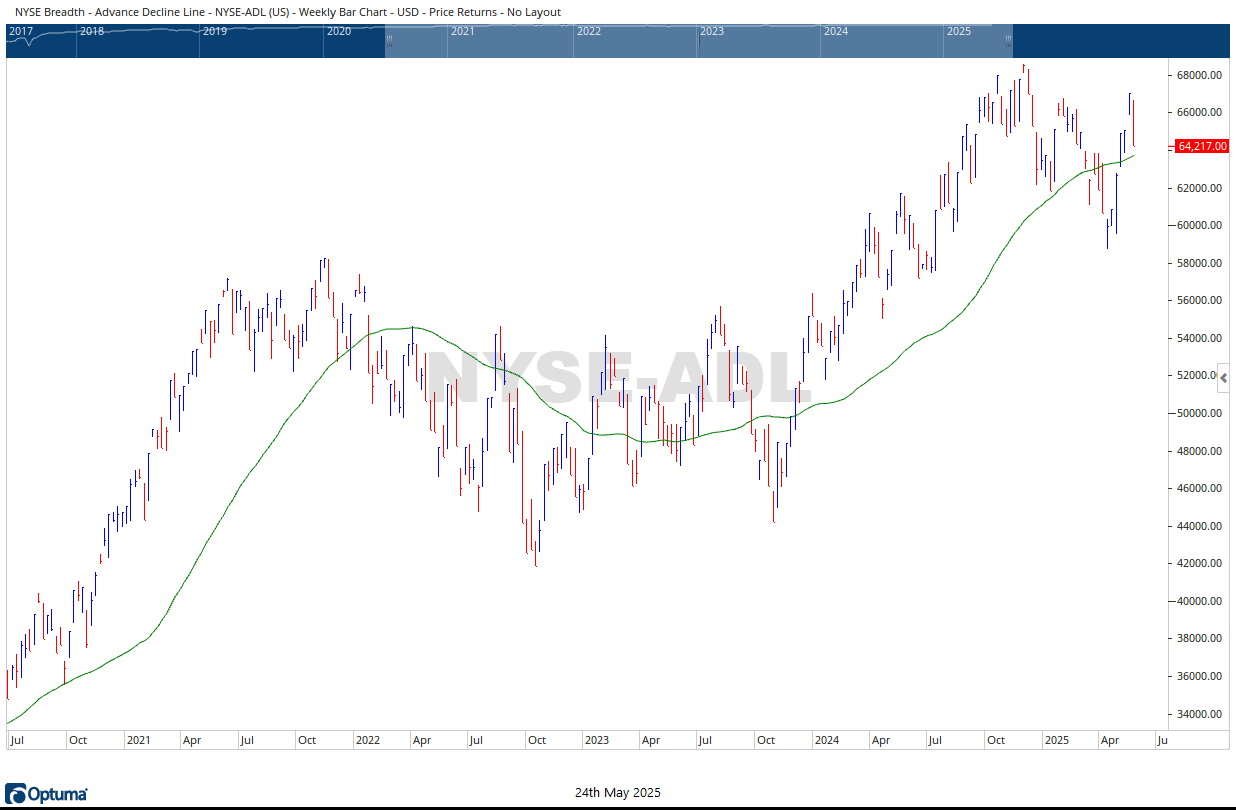Click the 24th May 2025 date label
This screenshot has height=810, width=1236.
click(617, 793)
